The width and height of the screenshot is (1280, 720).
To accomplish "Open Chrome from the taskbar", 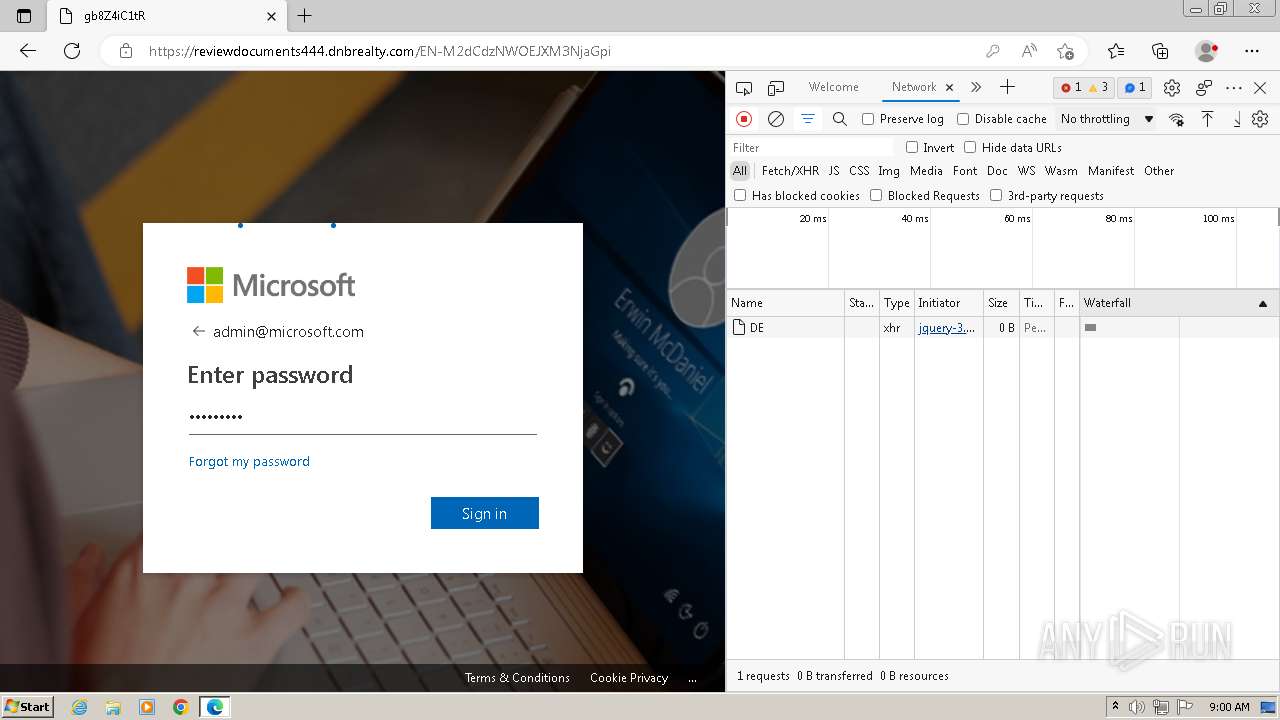I will click(x=180, y=707).
